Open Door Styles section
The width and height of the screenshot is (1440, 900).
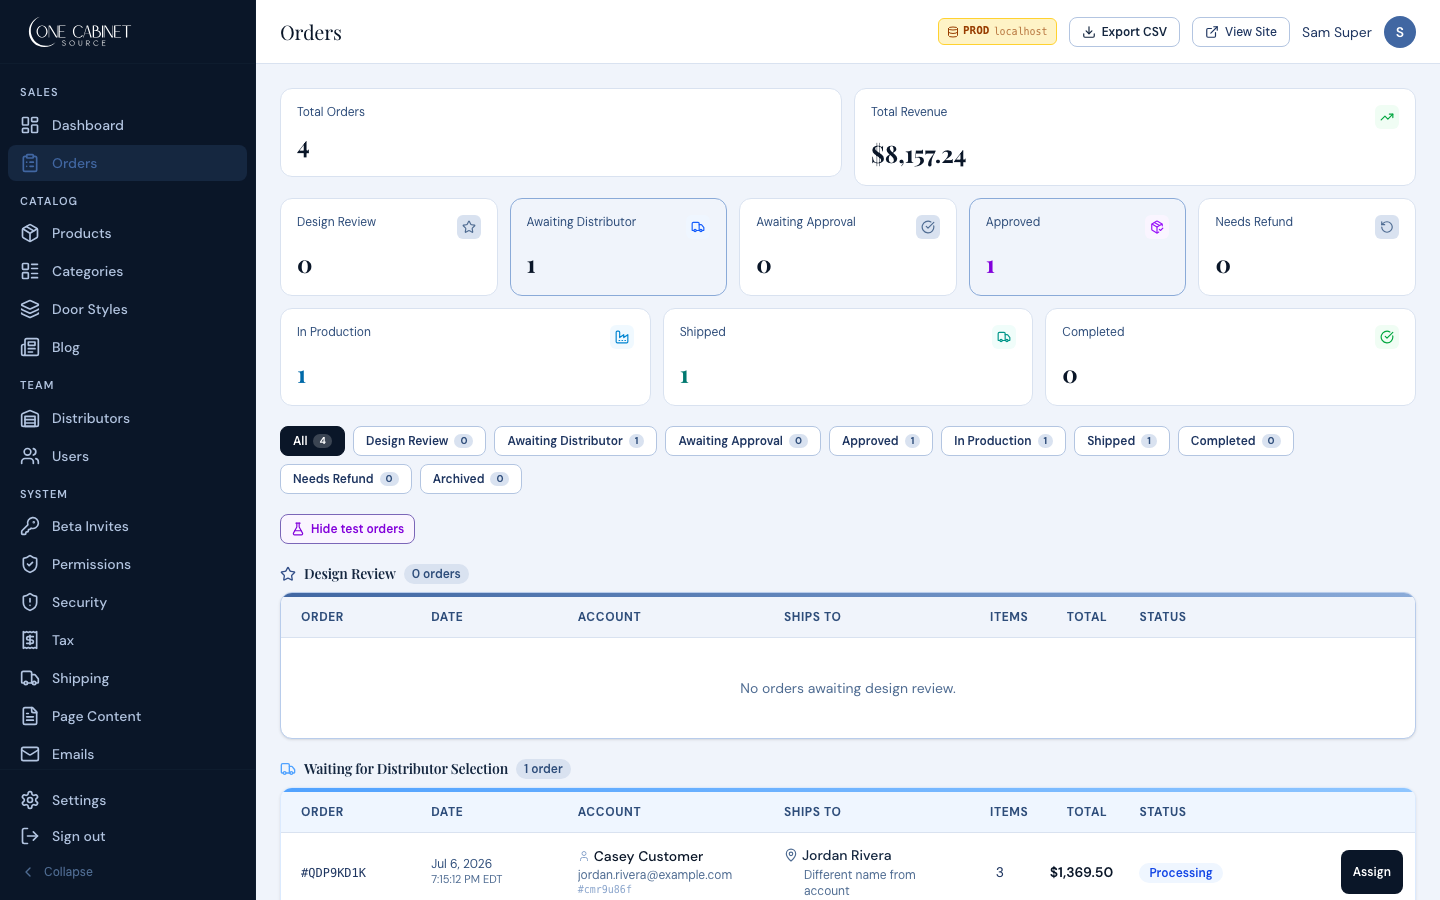point(127,309)
